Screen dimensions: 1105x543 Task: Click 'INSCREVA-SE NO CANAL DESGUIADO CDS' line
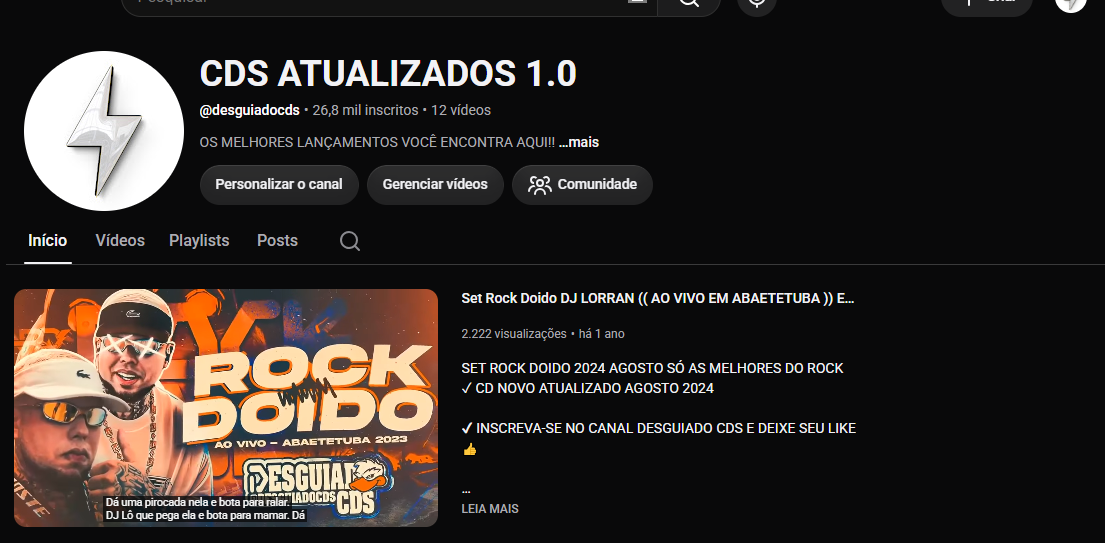[658, 428]
